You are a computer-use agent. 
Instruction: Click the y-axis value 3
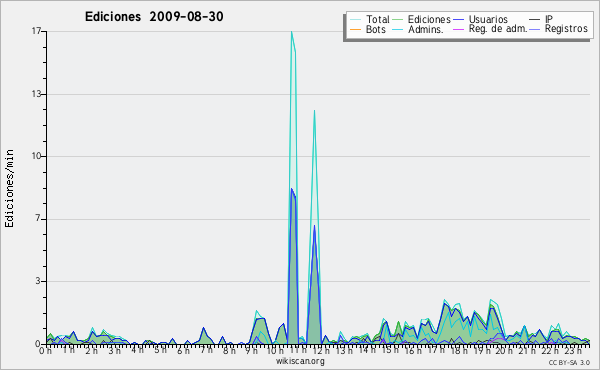(x=38, y=281)
